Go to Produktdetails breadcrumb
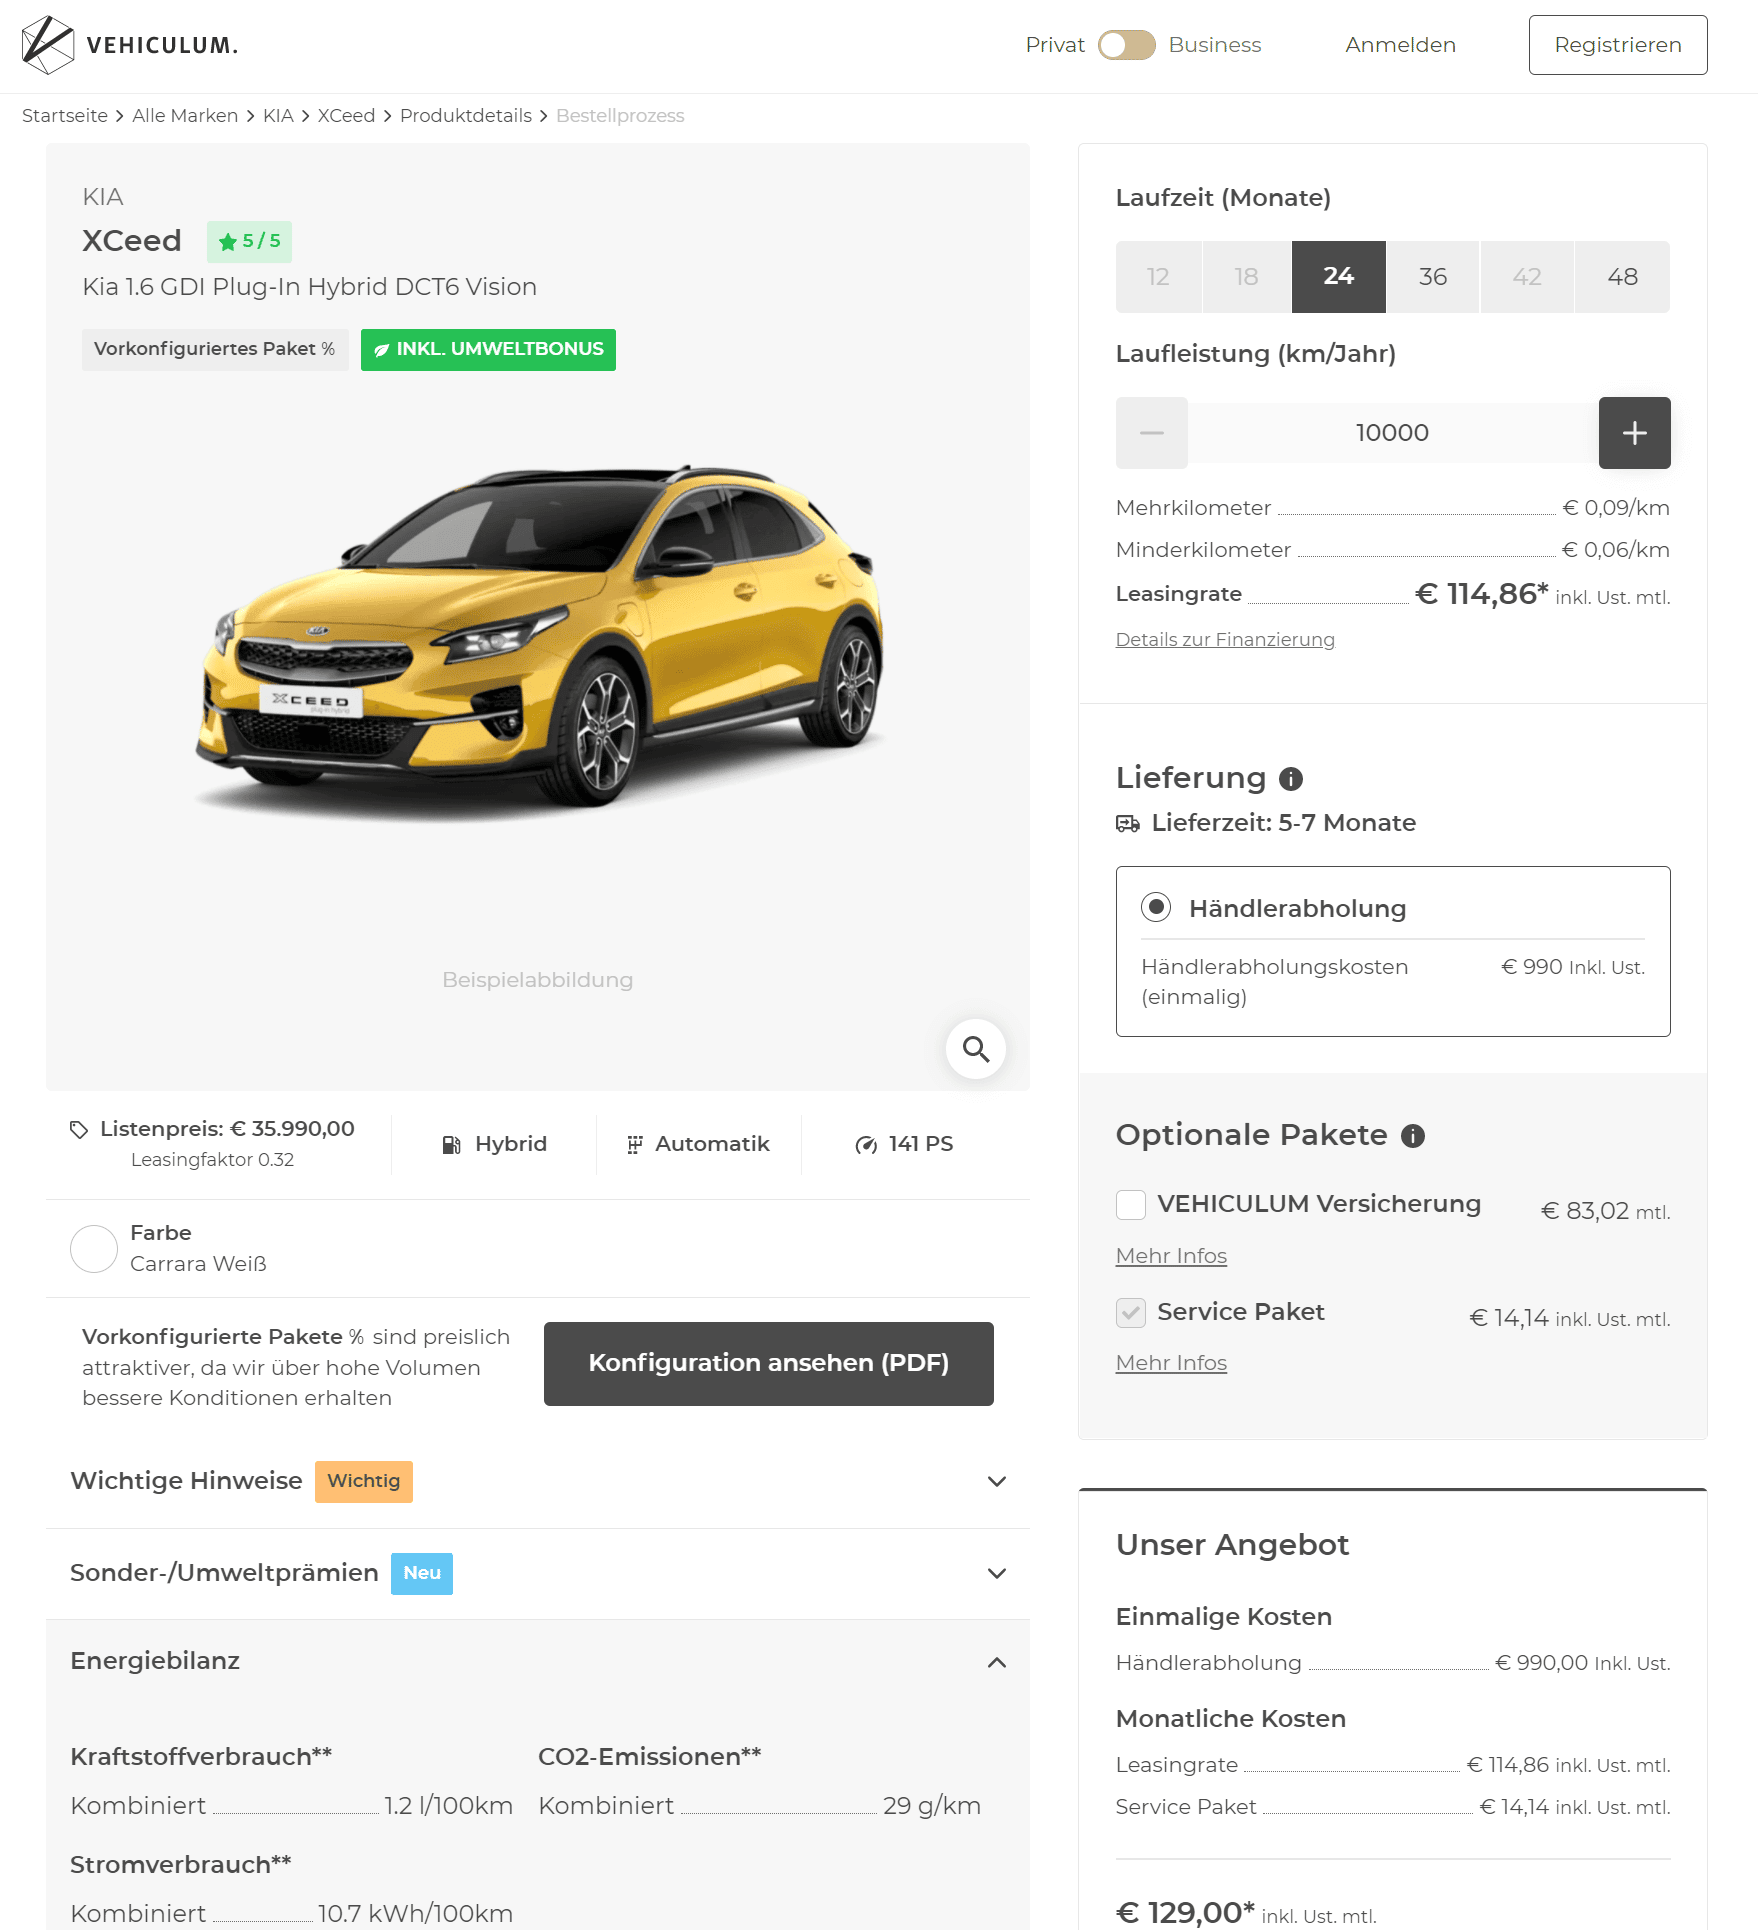 point(466,116)
